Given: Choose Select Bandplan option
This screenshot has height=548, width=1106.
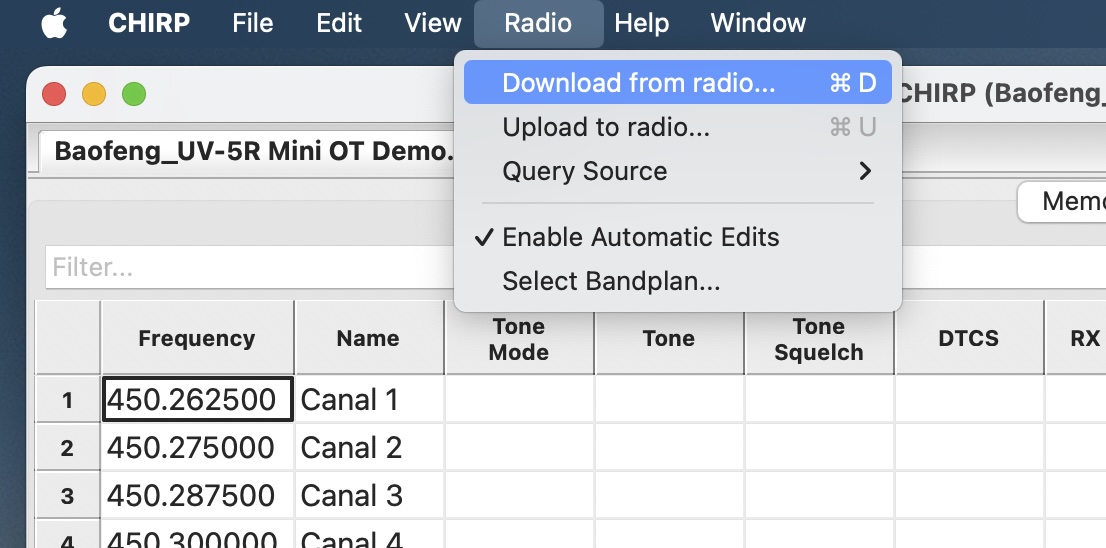Looking at the screenshot, I should (x=678, y=281).
